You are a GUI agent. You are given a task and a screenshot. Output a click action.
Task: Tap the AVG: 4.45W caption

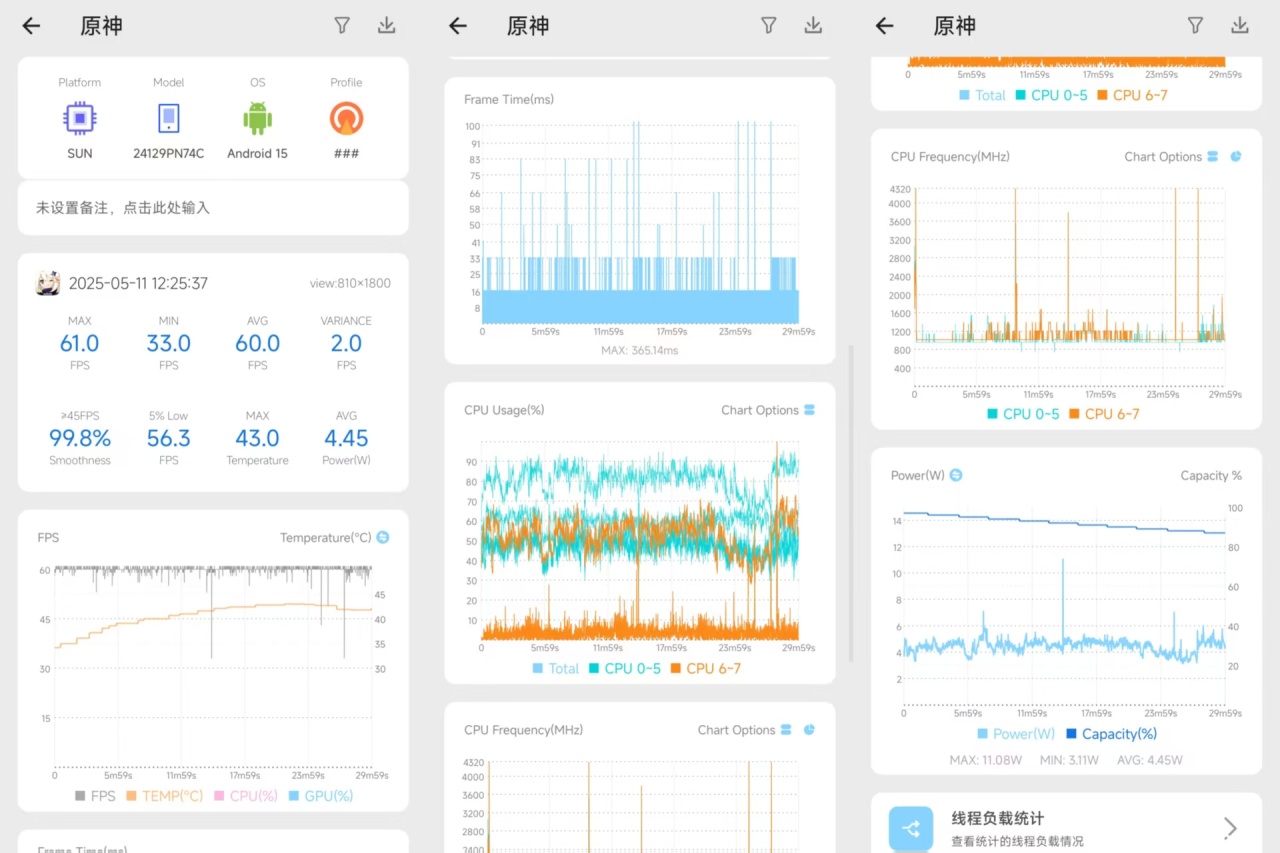point(1150,760)
